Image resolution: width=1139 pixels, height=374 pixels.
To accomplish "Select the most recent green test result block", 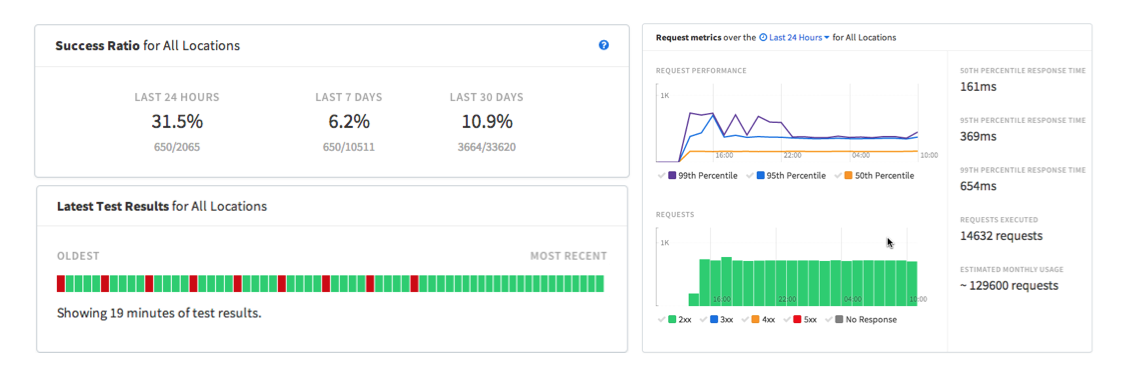I will click(600, 284).
